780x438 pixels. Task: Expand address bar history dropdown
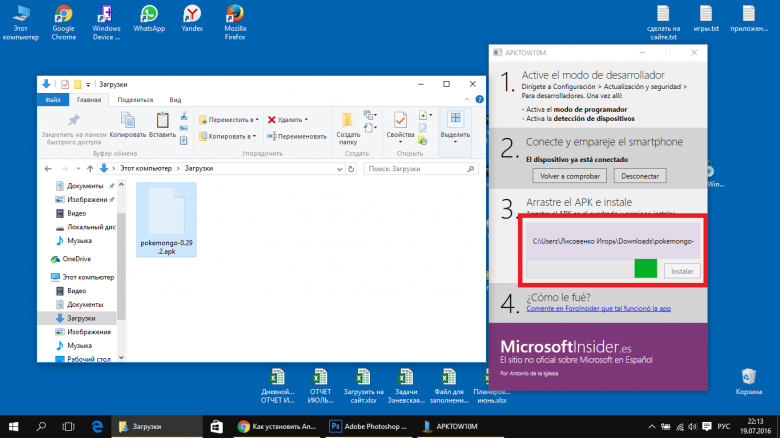point(339,169)
